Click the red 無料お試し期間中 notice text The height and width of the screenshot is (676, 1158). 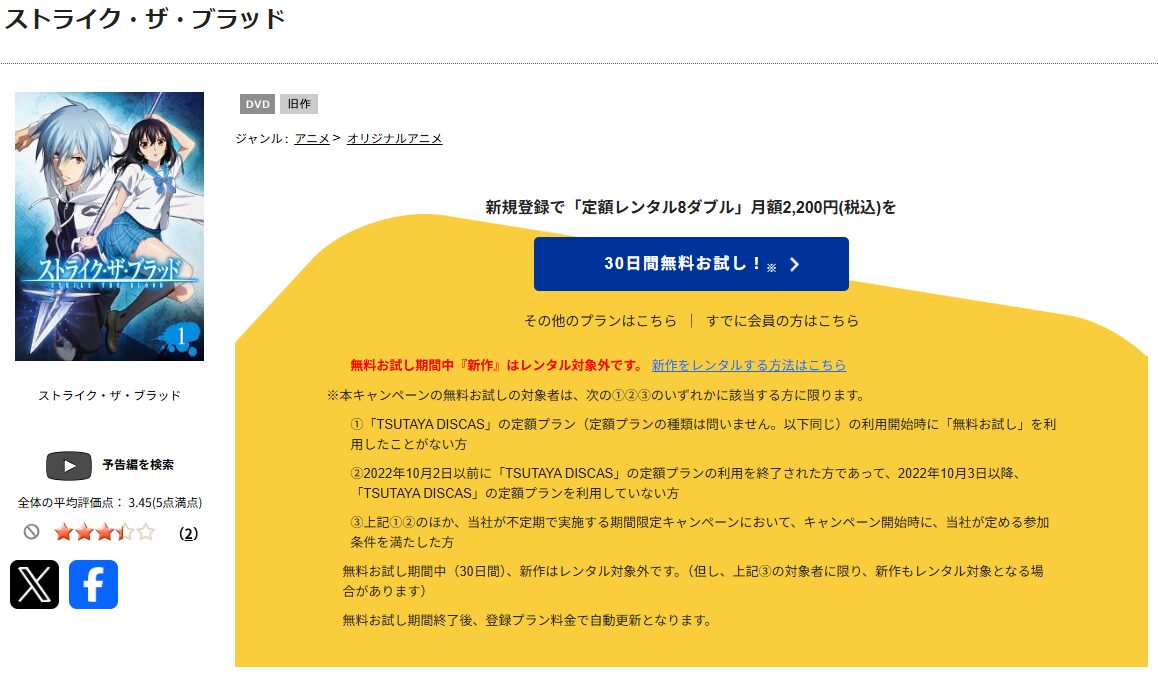coord(497,365)
